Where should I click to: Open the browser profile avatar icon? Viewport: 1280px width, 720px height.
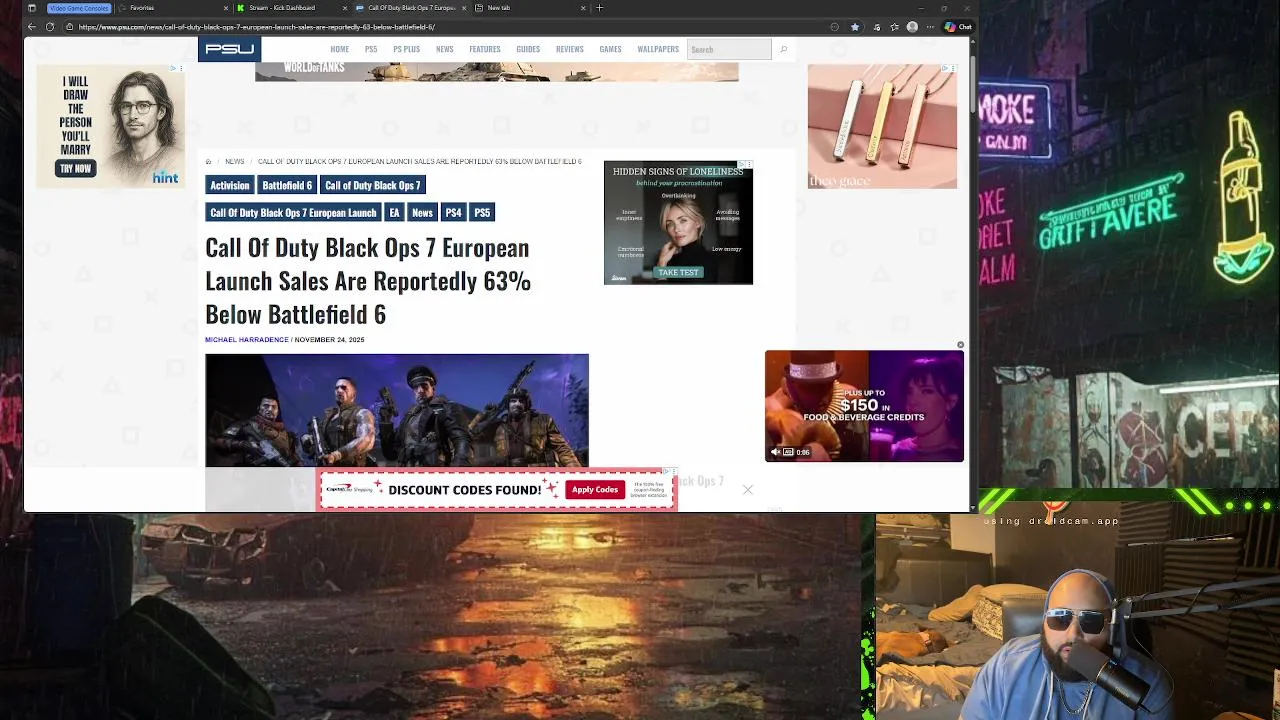[912, 27]
